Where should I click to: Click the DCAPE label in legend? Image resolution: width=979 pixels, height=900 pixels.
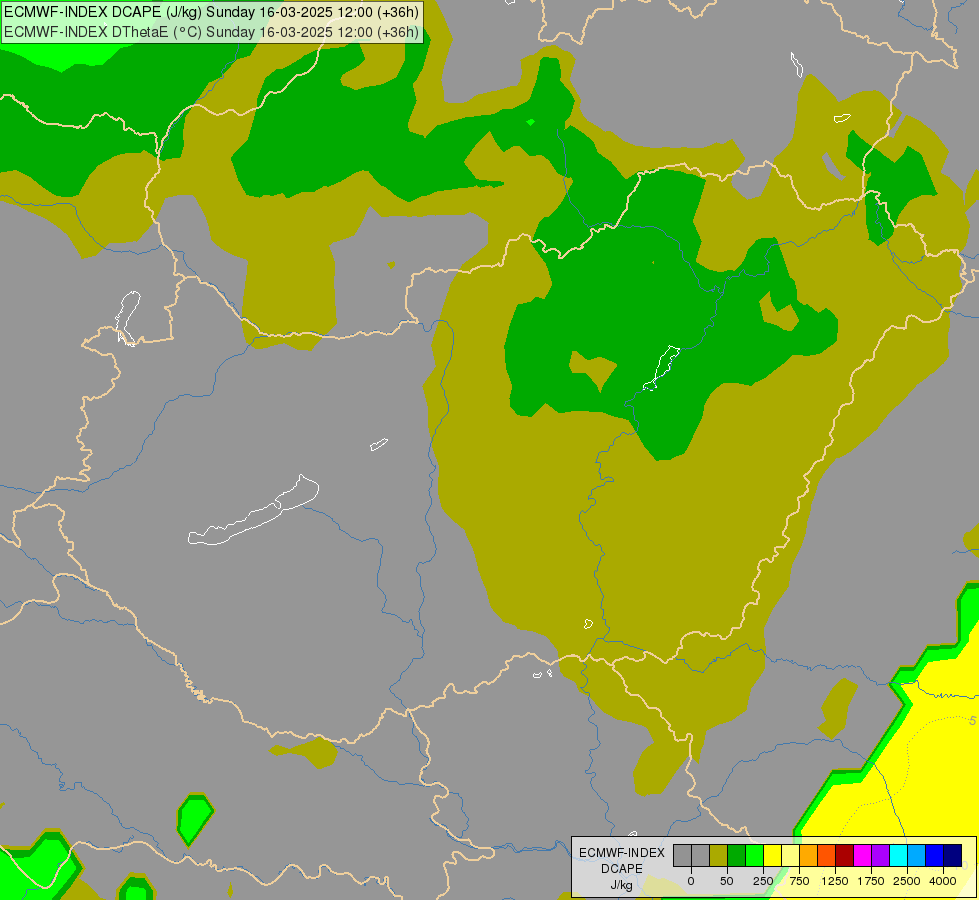[x=622, y=869]
